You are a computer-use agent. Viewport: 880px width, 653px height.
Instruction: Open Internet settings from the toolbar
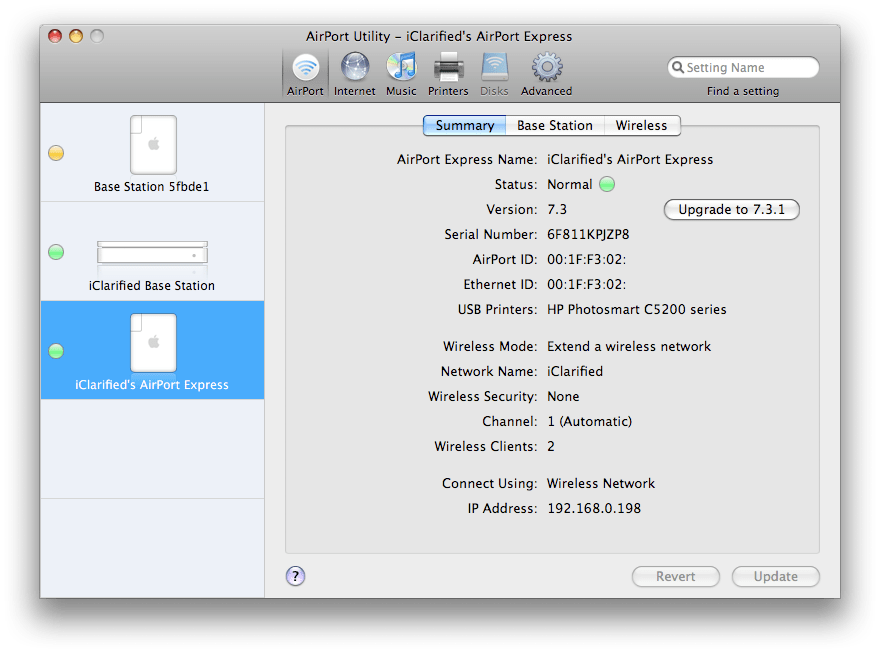(x=354, y=68)
